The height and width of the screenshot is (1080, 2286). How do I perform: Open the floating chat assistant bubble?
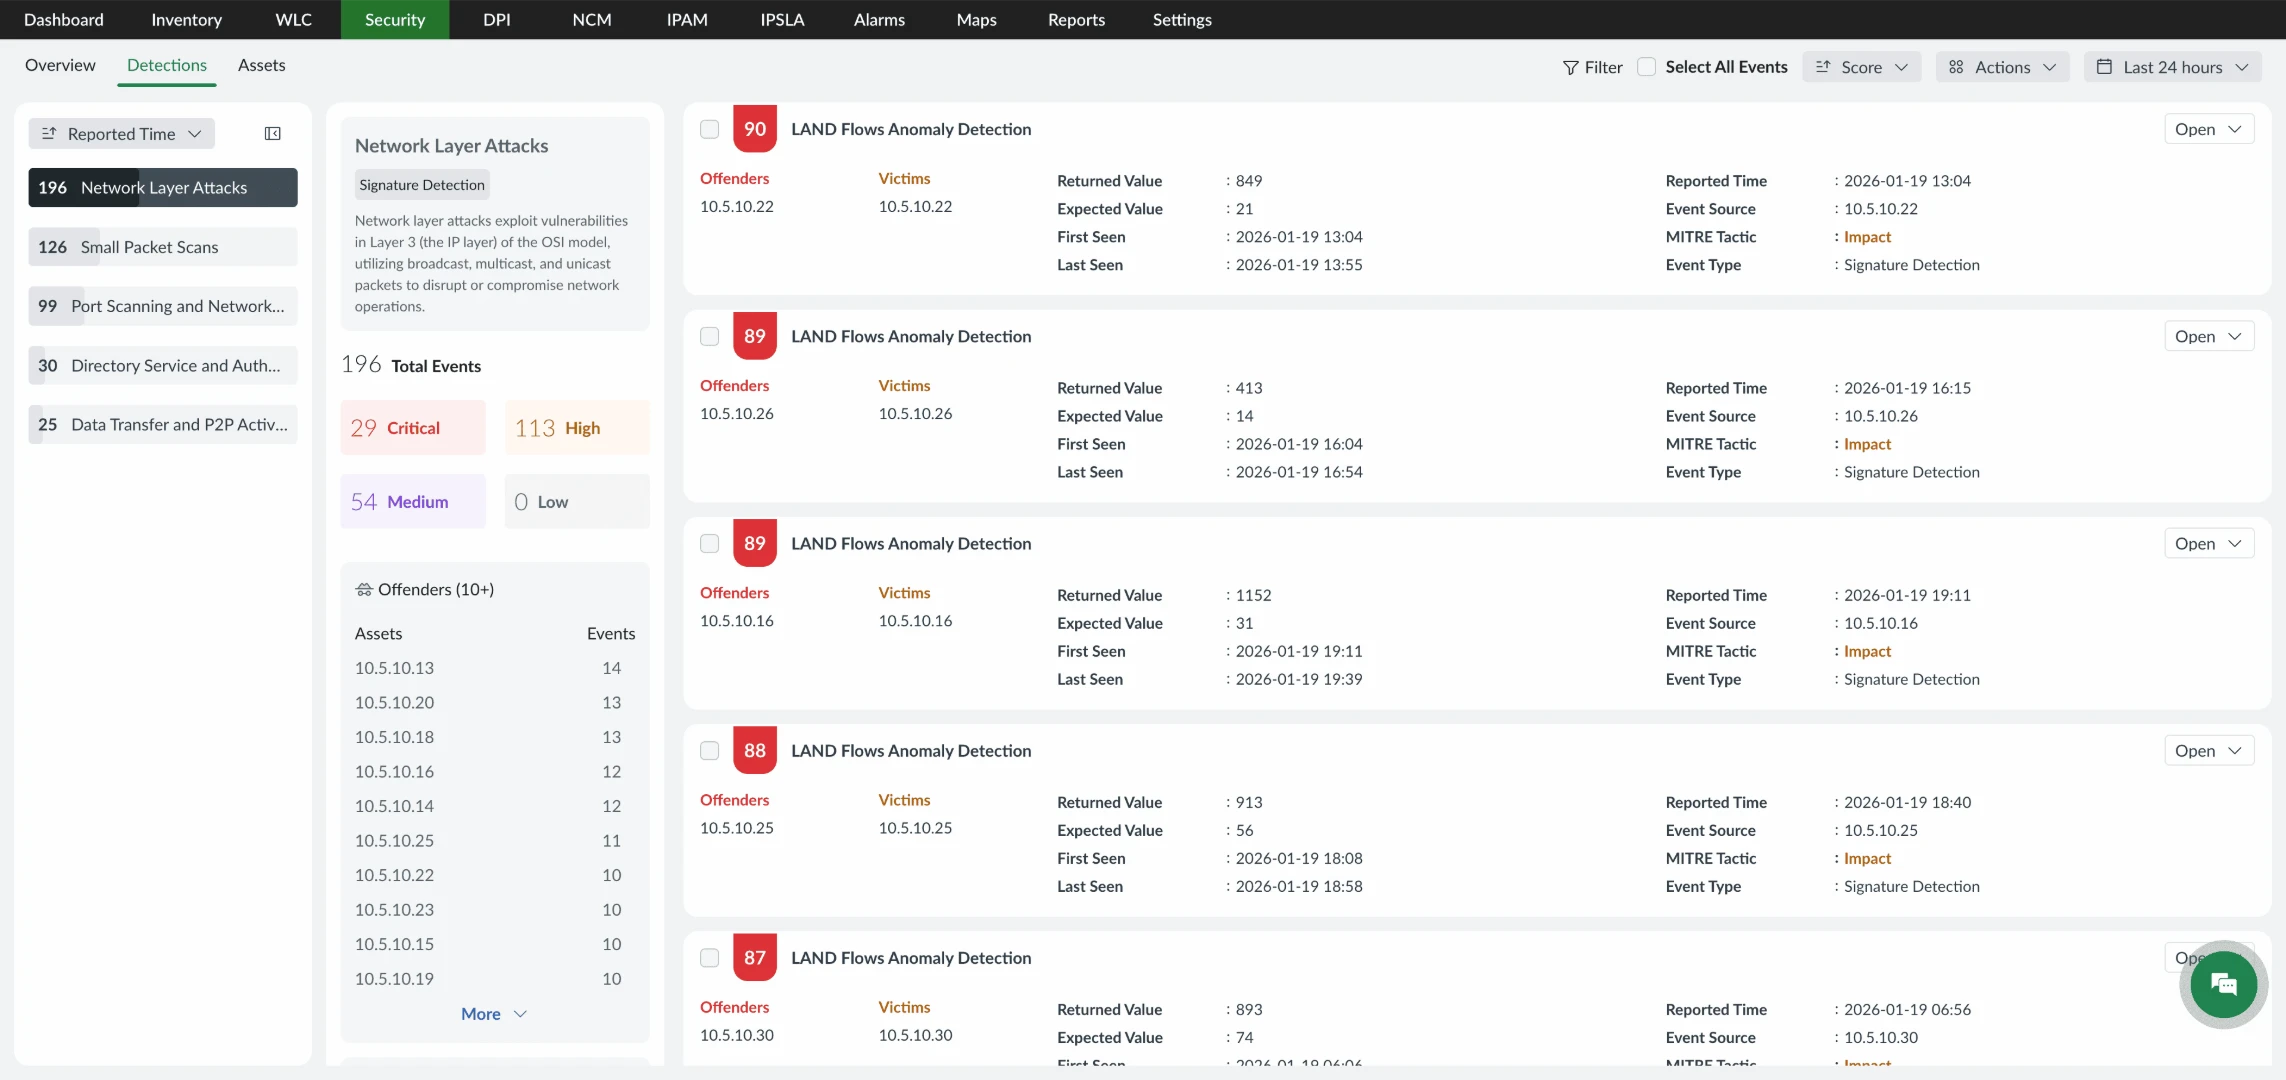[x=2223, y=984]
